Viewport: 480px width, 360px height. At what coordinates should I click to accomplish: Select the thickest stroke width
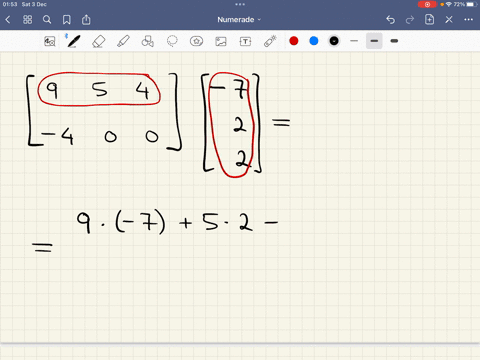tap(394, 41)
